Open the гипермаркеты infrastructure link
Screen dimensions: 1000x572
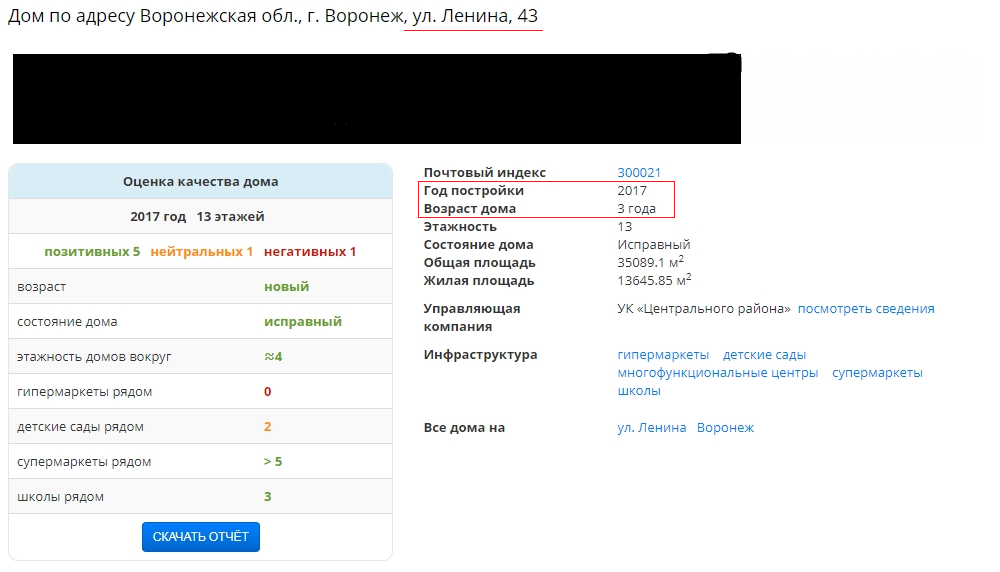(663, 355)
